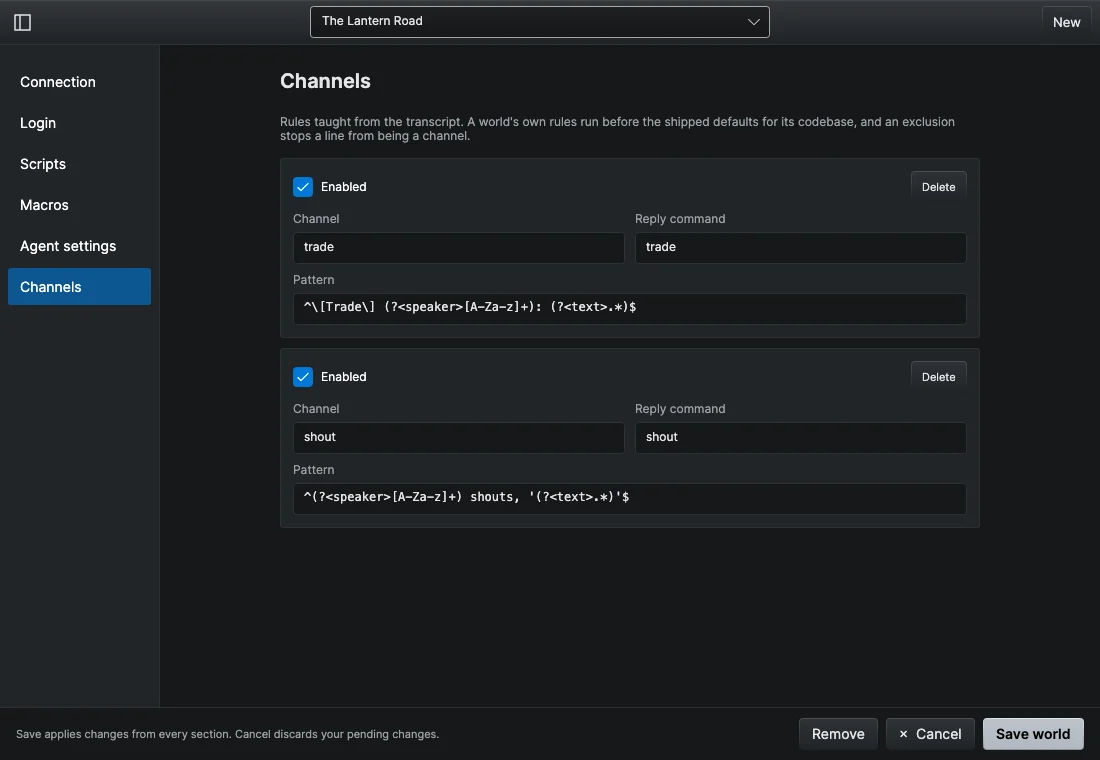
Task: Click the New button
Action: [1066, 22]
